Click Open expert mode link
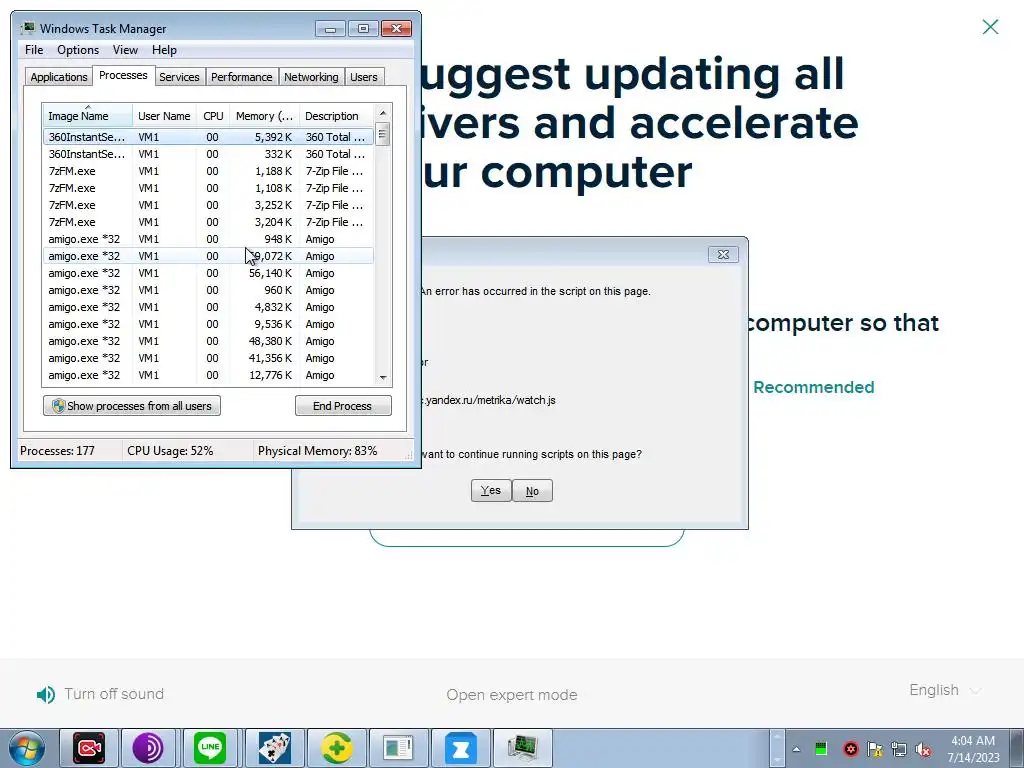This screenshot has height=768, width=1024. pyautogui.click(x=512, y=695)
